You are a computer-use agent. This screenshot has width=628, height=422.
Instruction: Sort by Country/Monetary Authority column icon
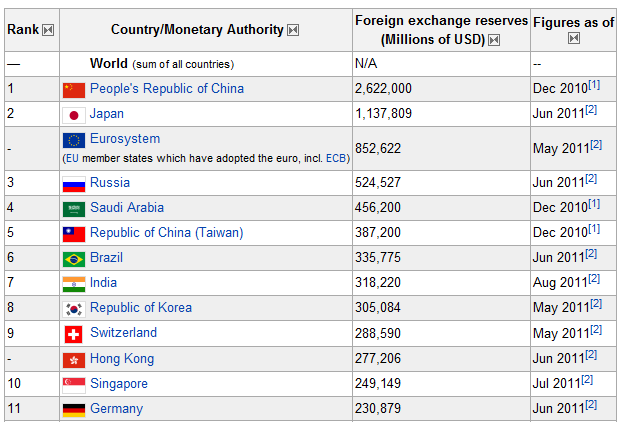click(x=293, y=30)
